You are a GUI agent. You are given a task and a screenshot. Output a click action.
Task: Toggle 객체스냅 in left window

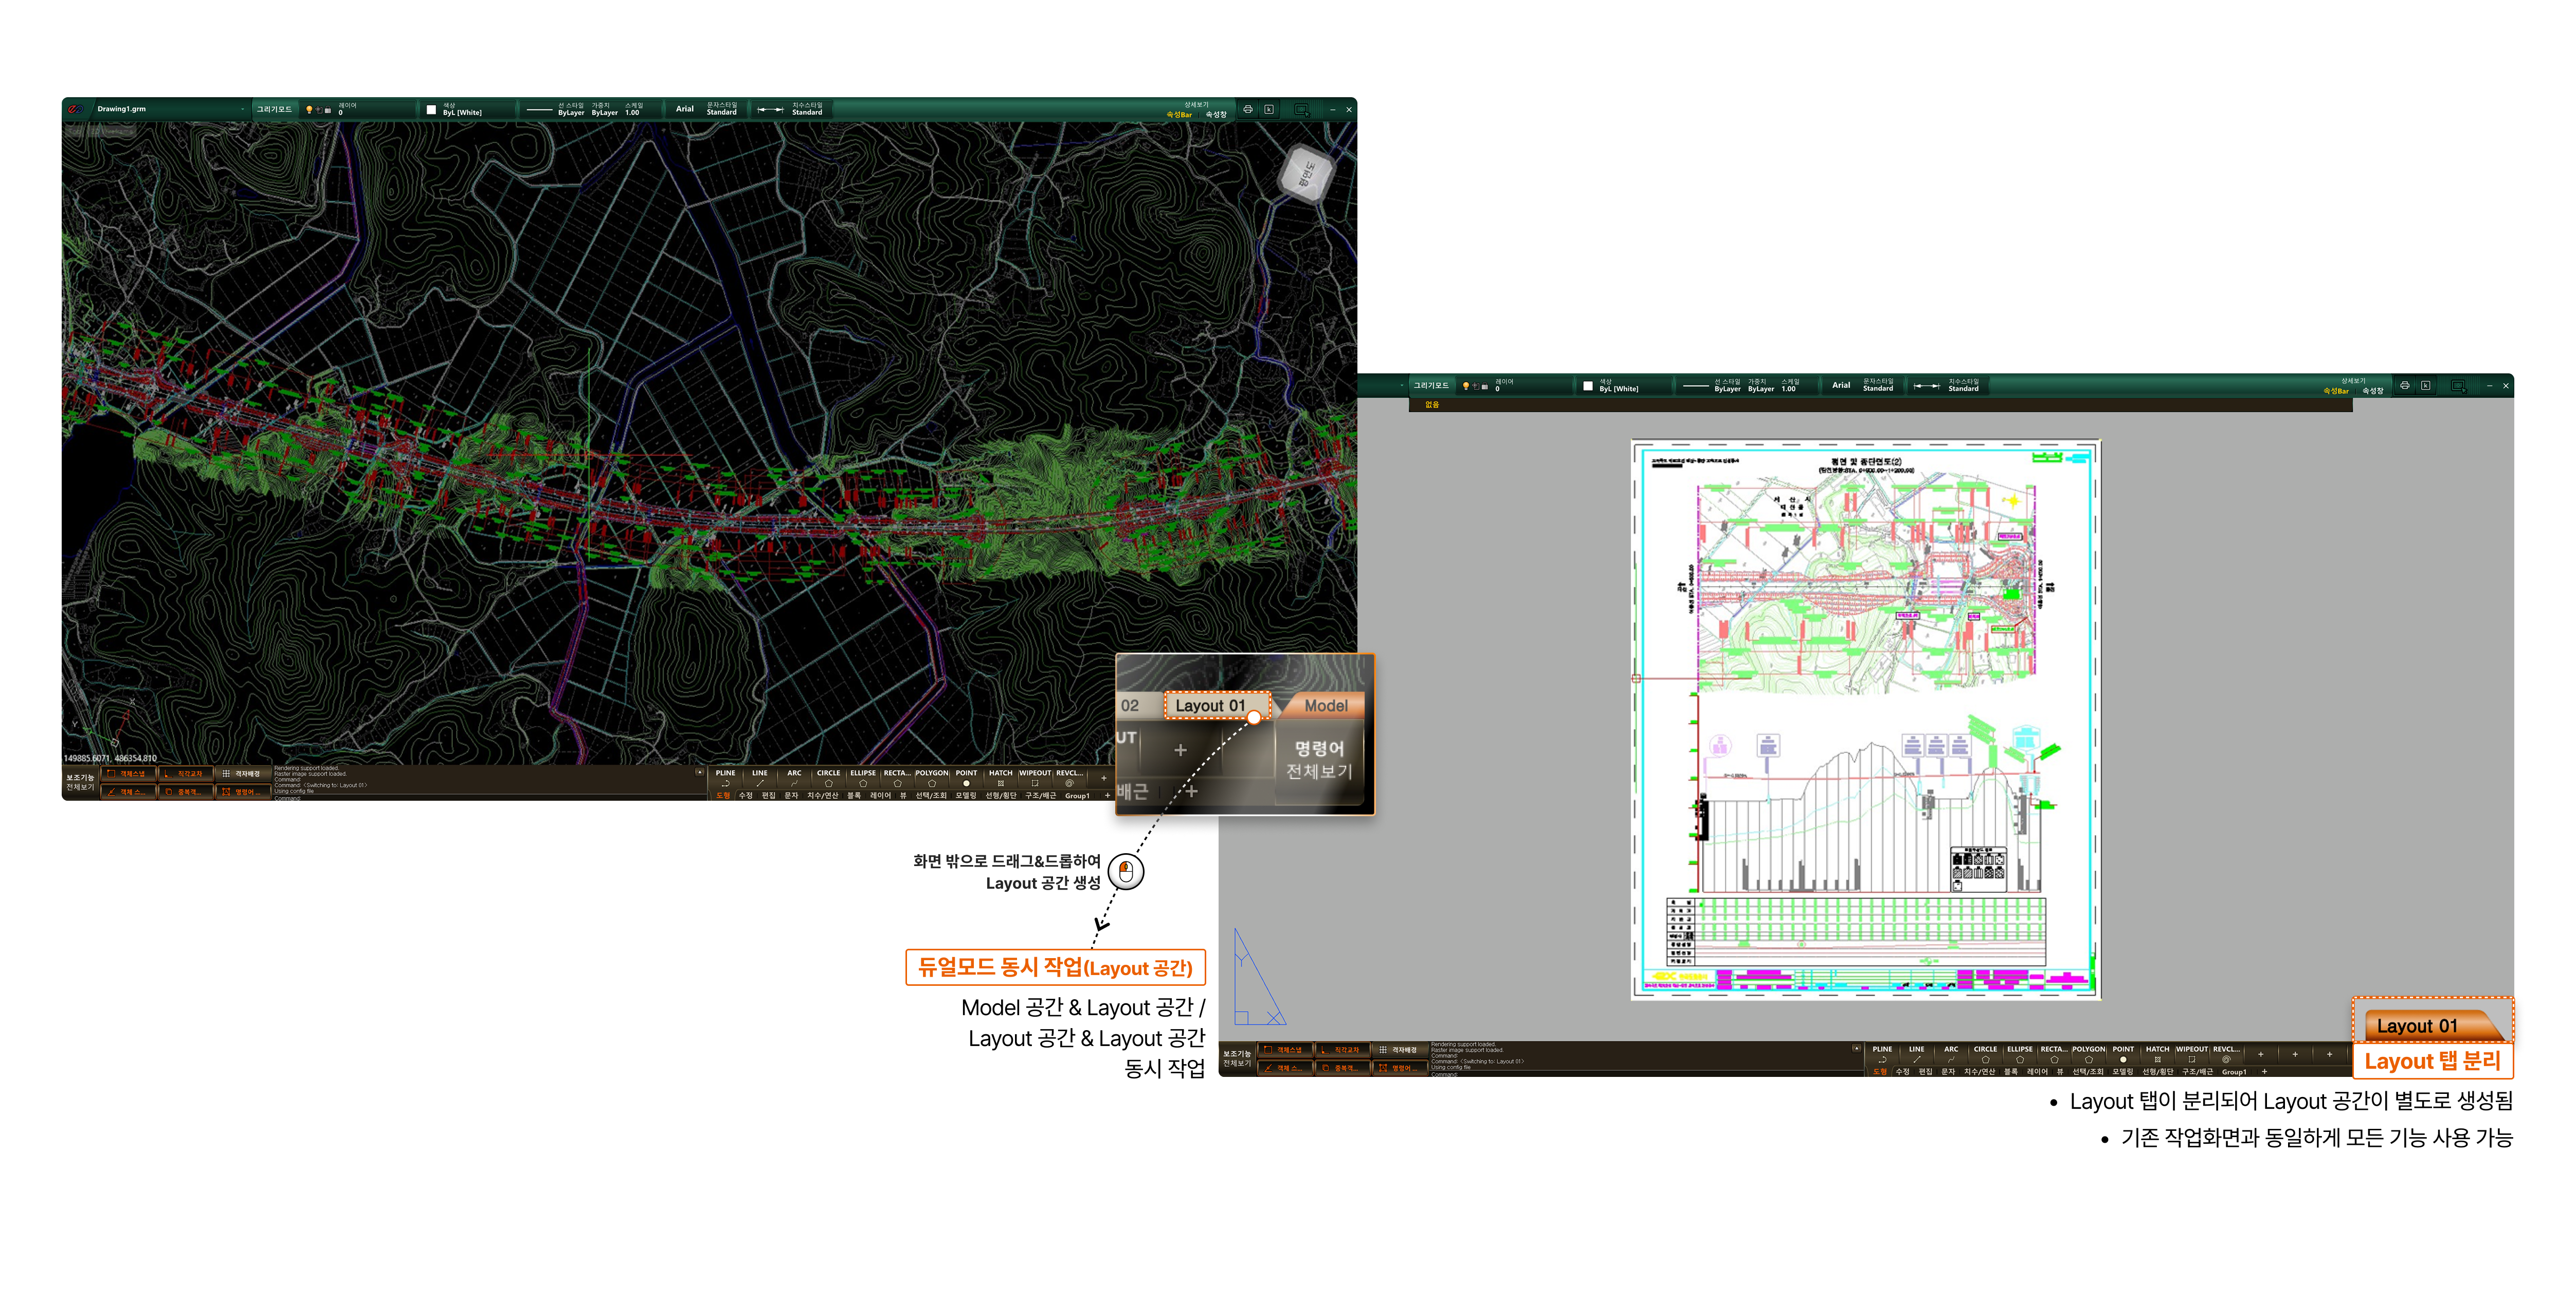click(x=128, y=773)
